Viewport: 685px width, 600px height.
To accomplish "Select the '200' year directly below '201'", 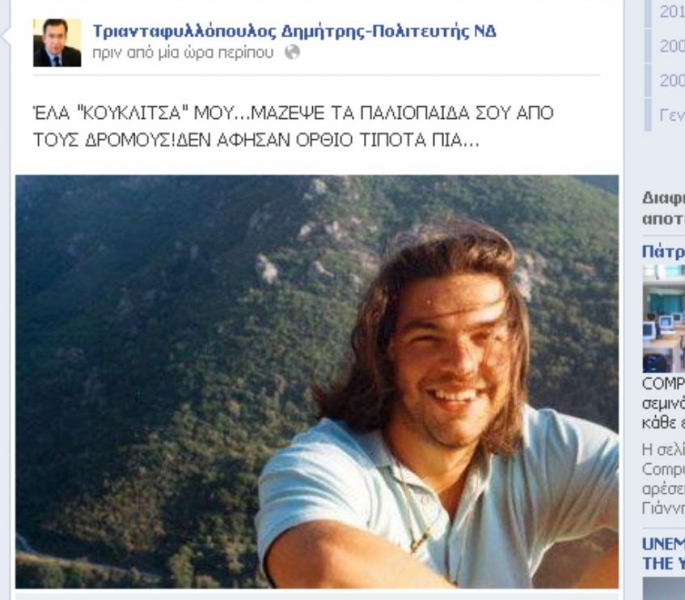I will pos(672,46).
